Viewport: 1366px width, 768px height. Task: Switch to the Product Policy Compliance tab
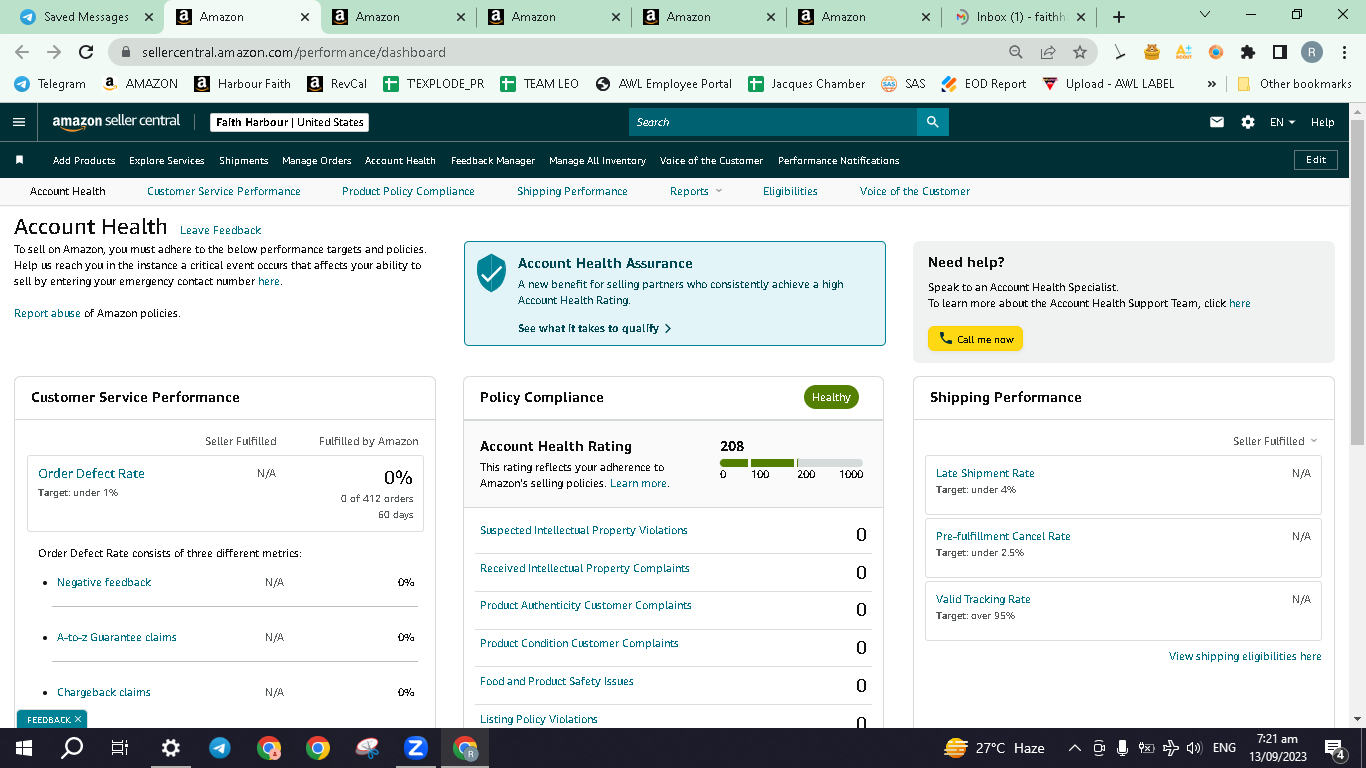coord(408,191)
